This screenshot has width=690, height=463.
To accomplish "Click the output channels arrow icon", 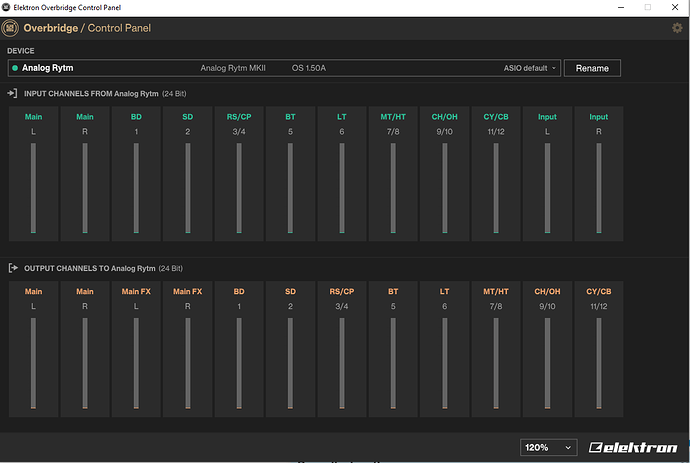I will click(x=13, y=268).
